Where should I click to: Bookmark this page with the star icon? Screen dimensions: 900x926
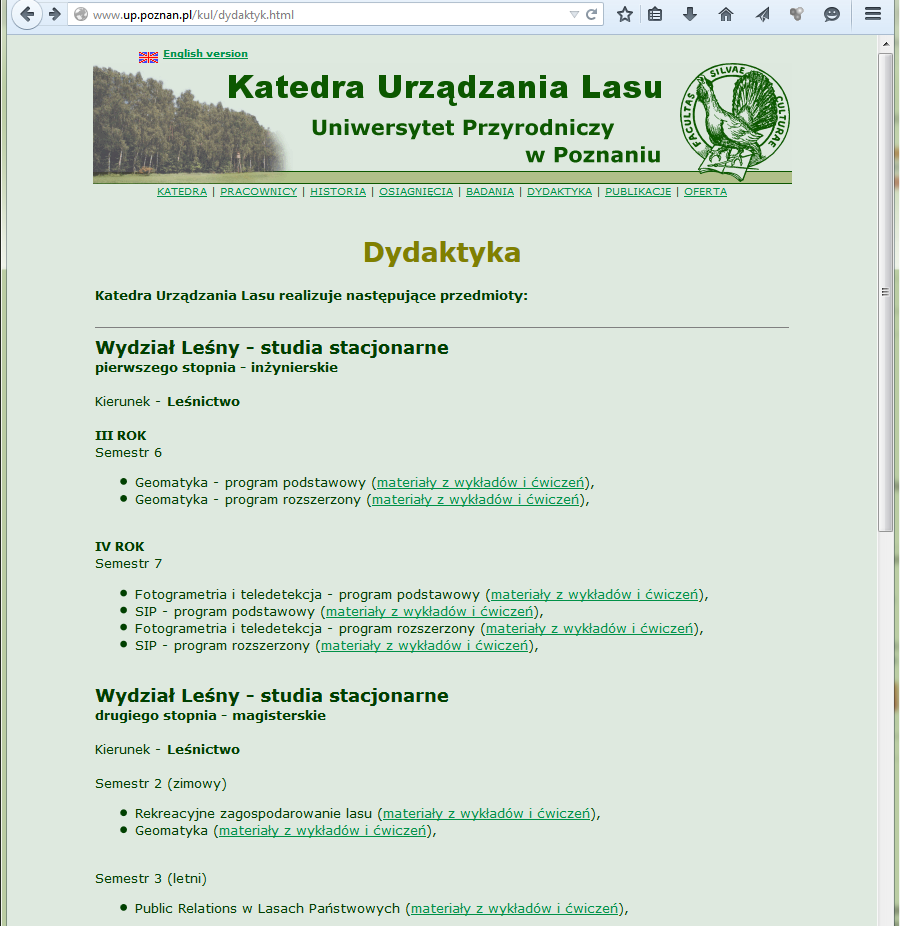[625, 14]
